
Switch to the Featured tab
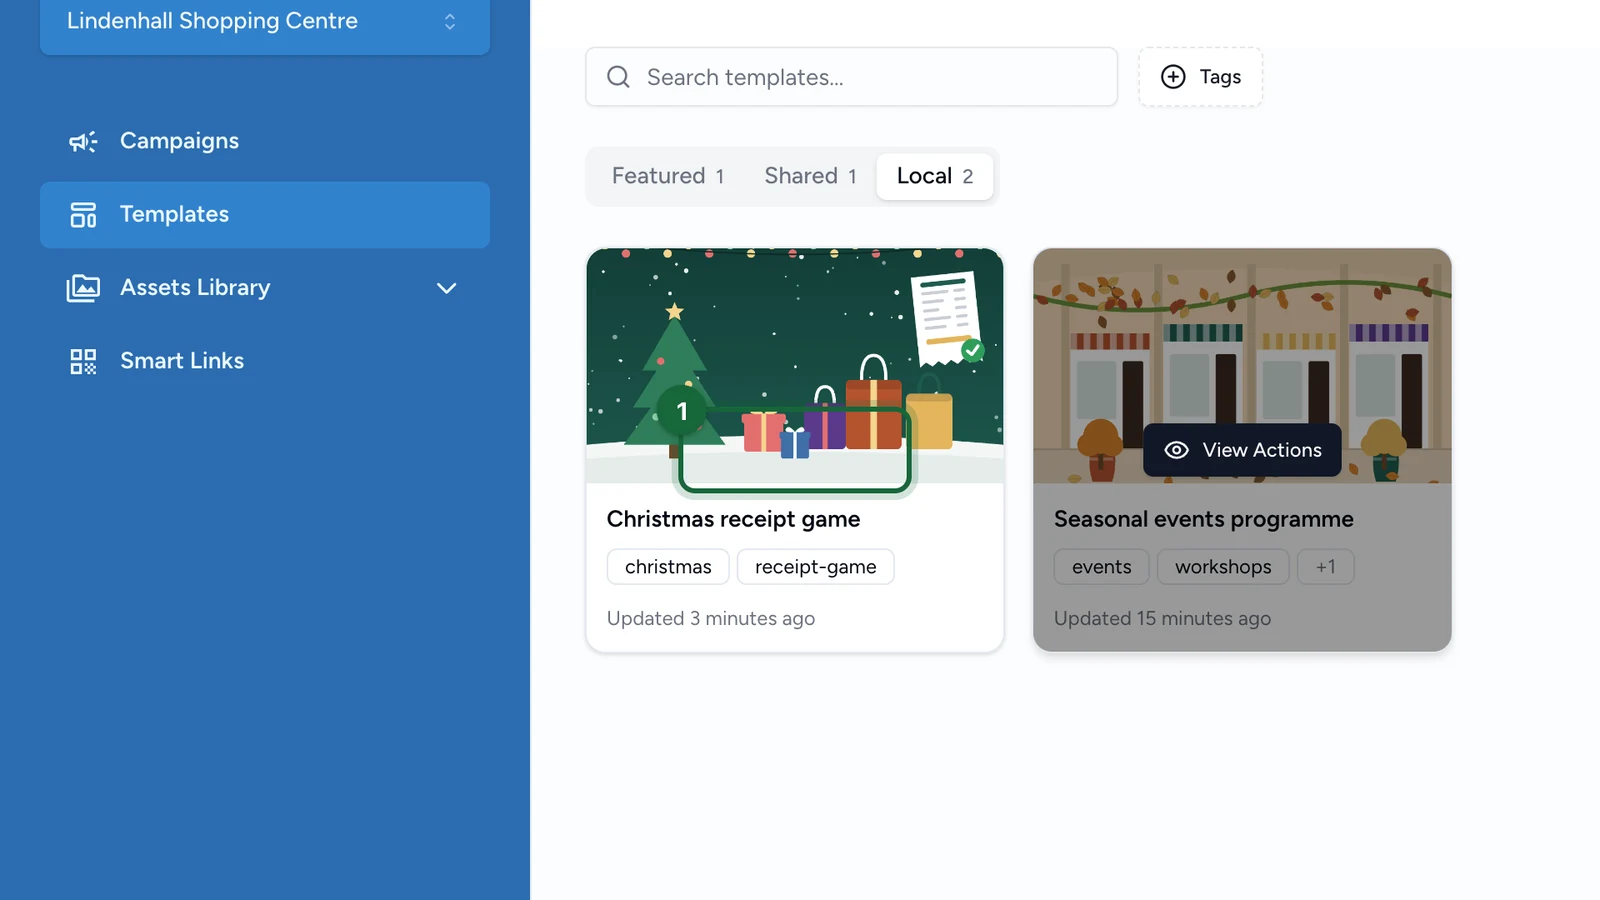[667, 176]
